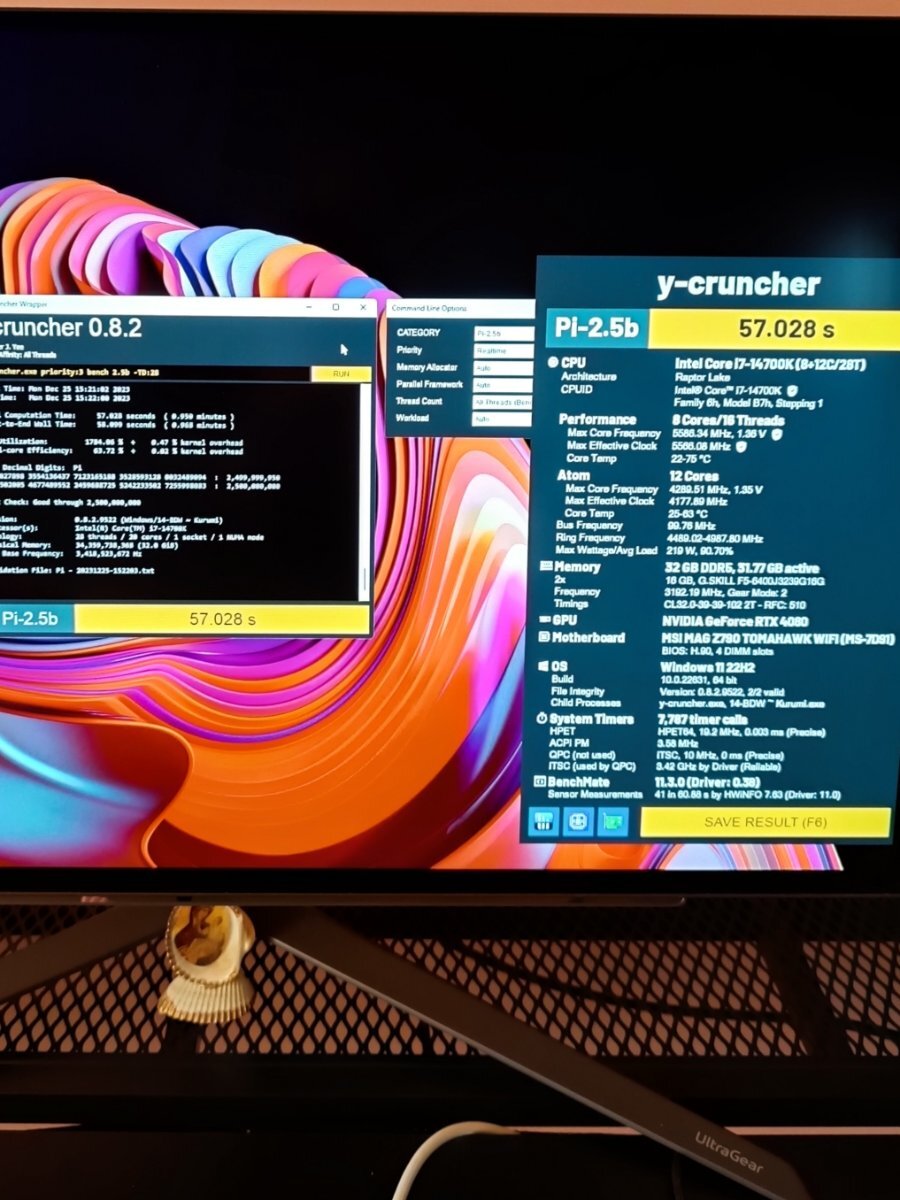Open the Parallel Framework dropdown
The width and height of the screenshot is (900, 1200).
(503, 384)
